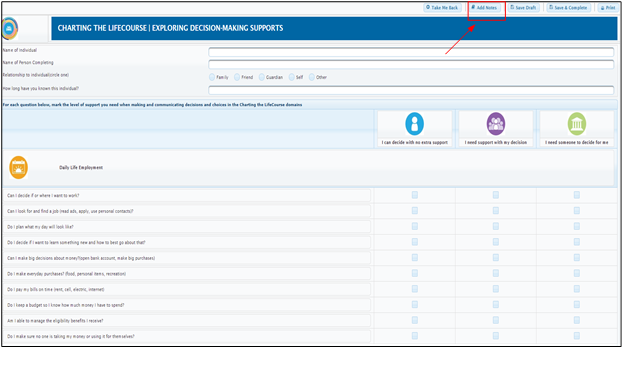Check 'need support' for everyday purchases
624x366 pixels.
pyautogui.click(x=496, y=273)
